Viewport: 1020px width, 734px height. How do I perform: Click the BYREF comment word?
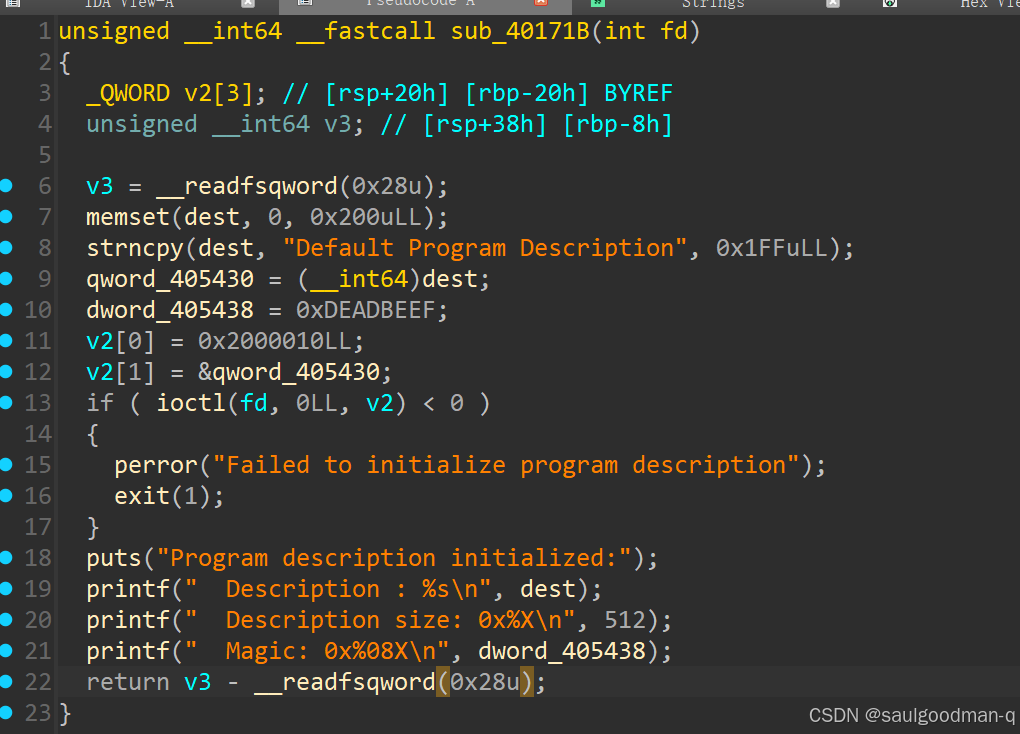(x=638, y=94)
